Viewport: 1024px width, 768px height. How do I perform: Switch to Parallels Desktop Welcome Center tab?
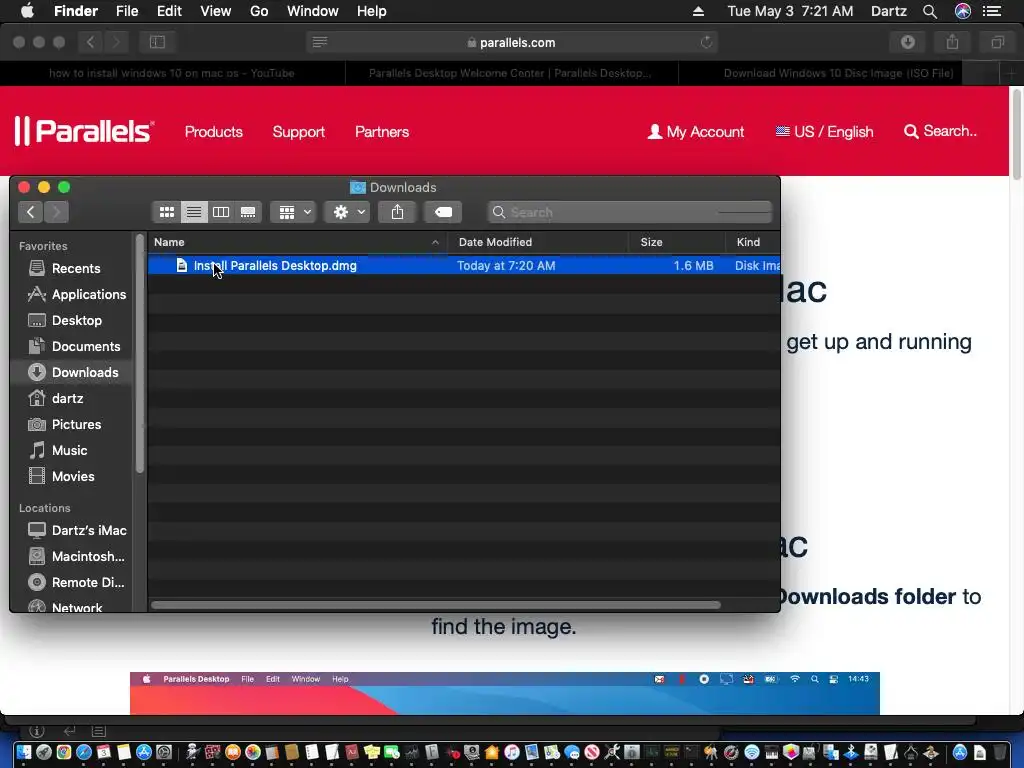[511, 73]
